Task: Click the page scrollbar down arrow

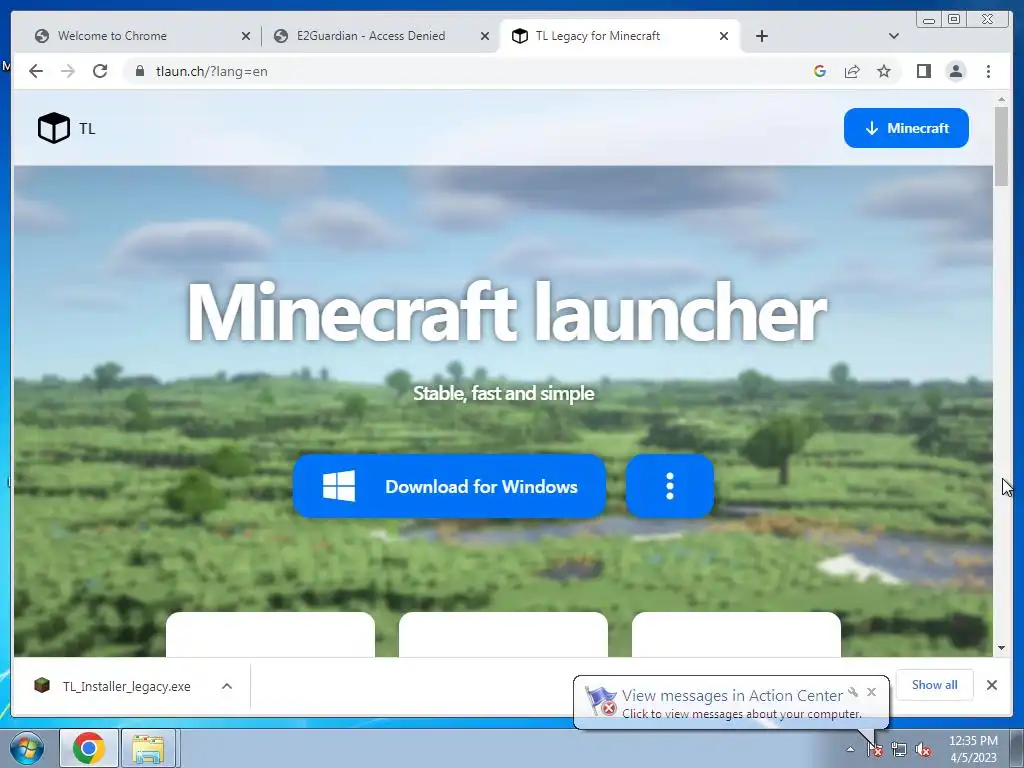Action: 1002,648
